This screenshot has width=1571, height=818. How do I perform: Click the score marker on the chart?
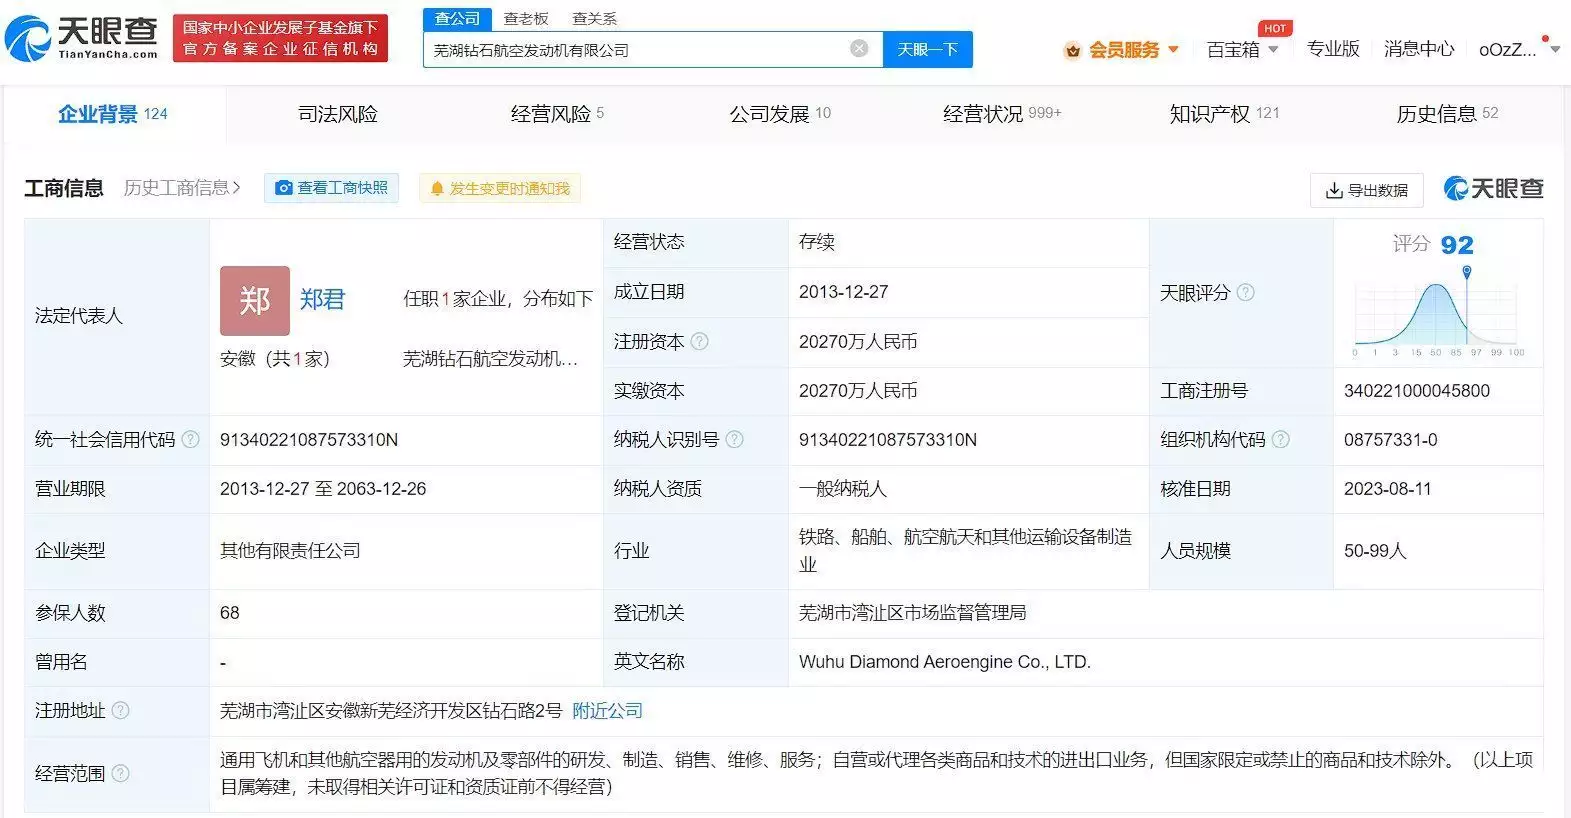[1467, 272]
